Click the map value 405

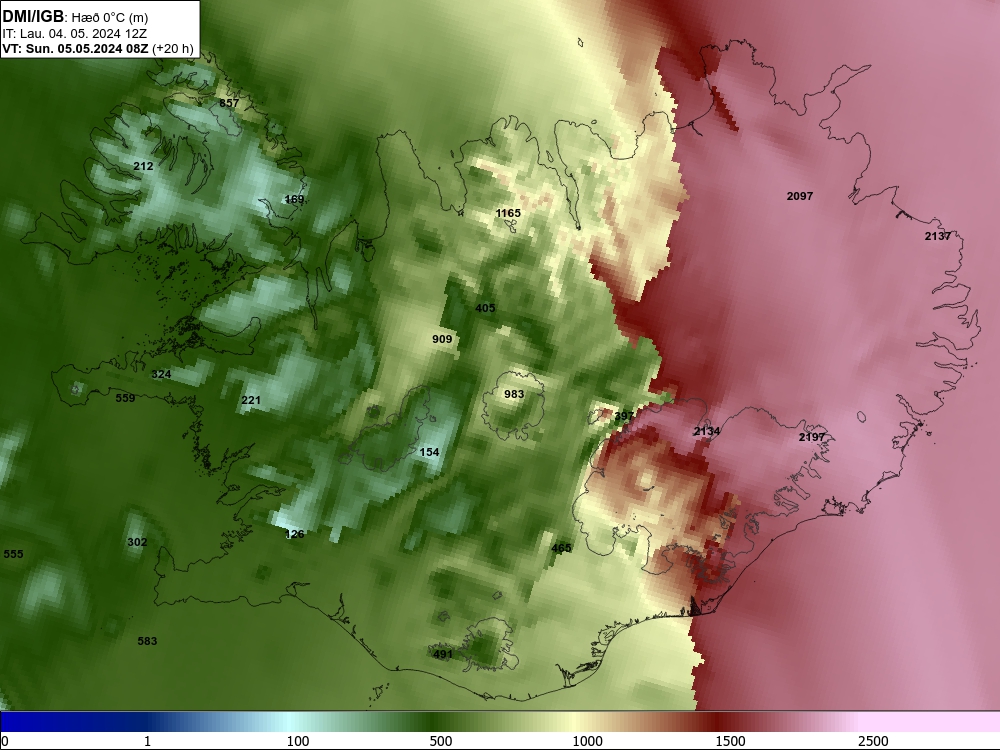(485, 308)
